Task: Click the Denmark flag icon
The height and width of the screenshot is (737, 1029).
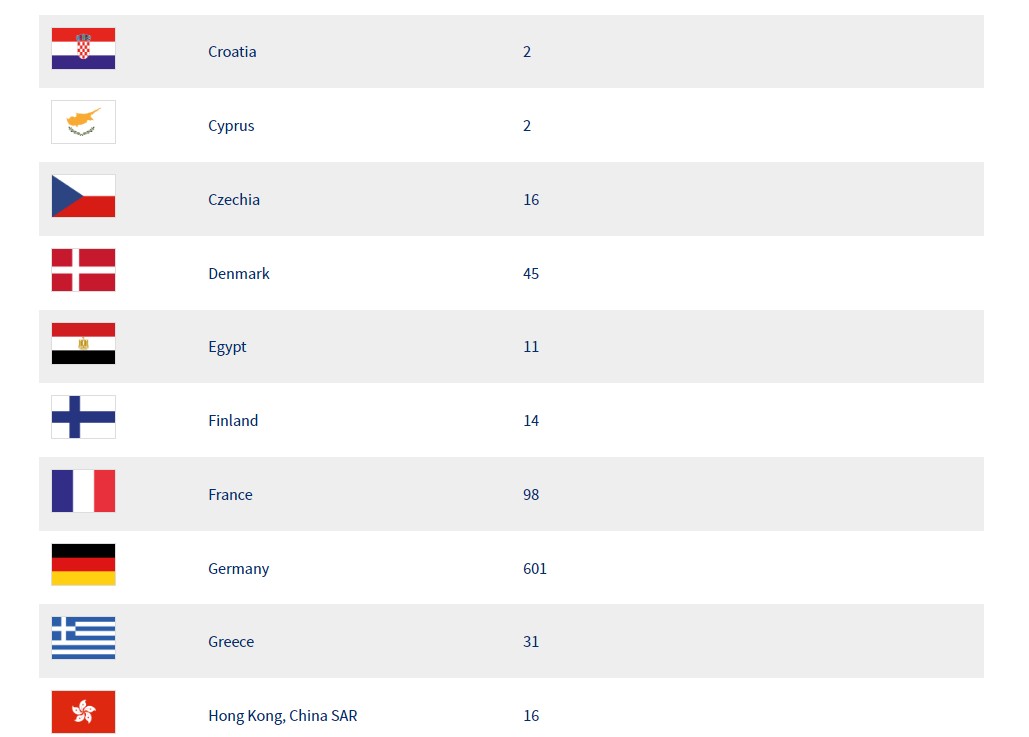Action: pyautogui.click(x=83, y=270)
